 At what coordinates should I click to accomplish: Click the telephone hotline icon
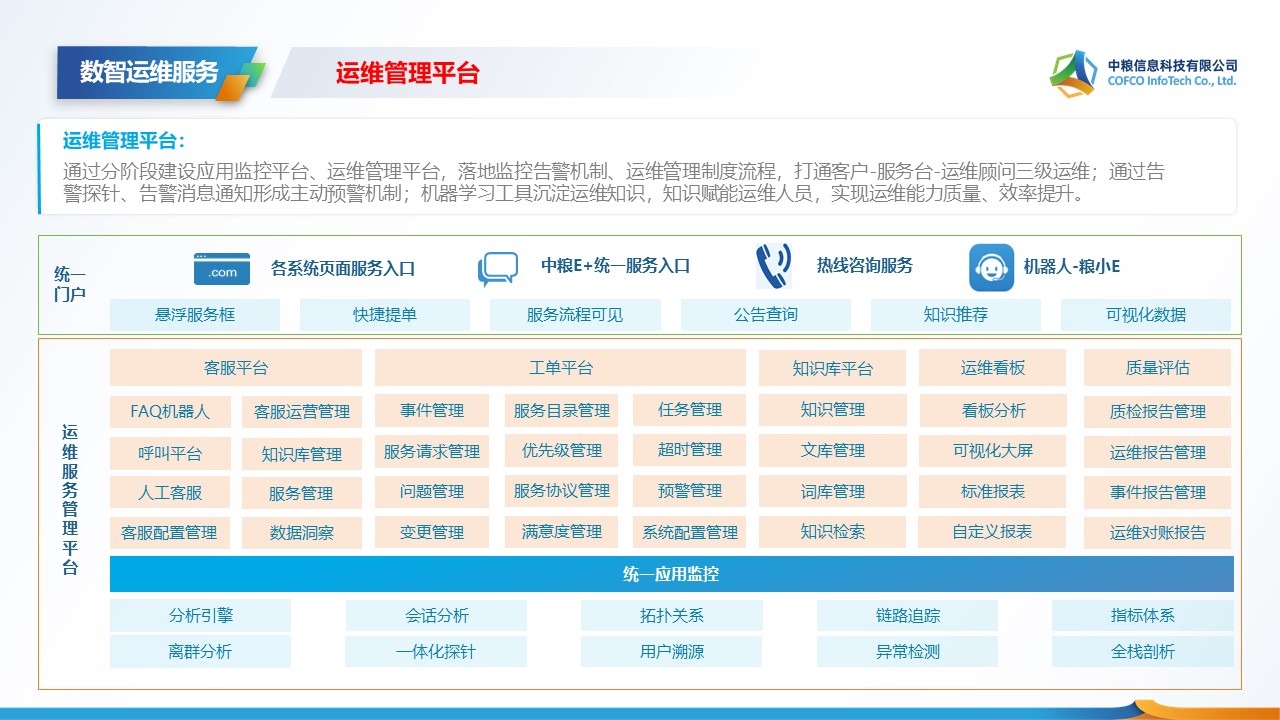772,267
